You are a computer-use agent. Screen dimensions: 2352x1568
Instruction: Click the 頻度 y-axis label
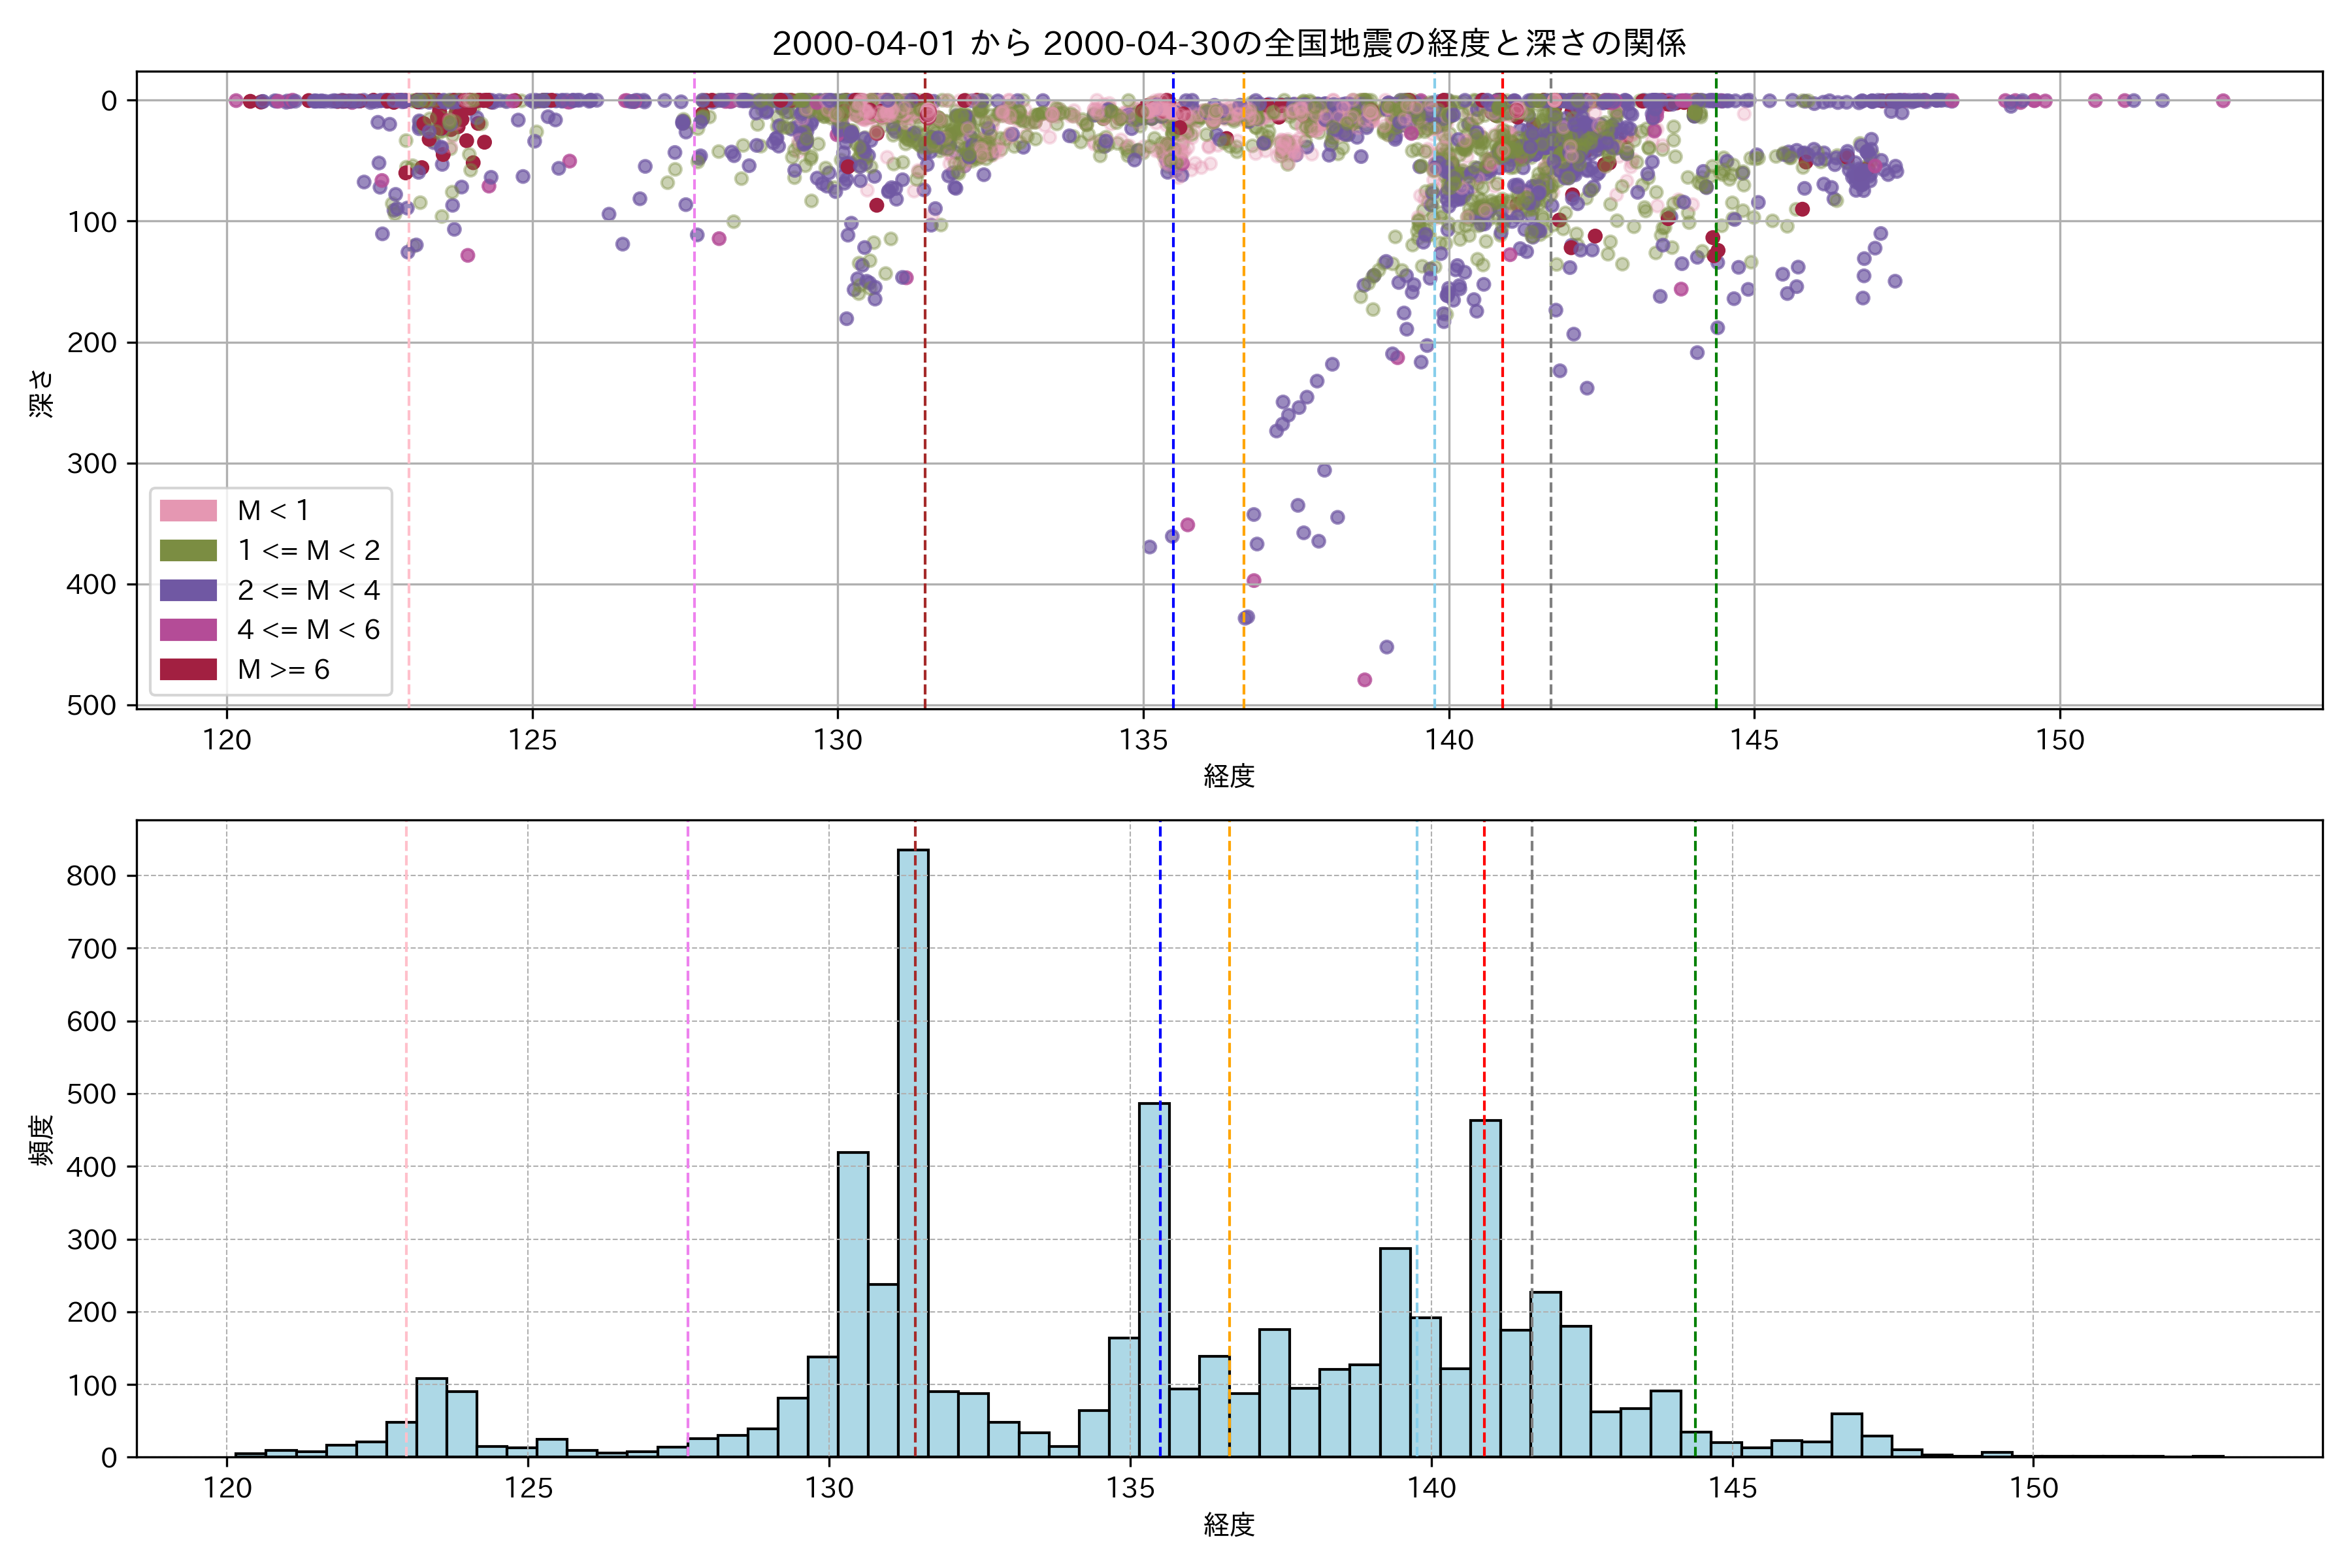41,1140
